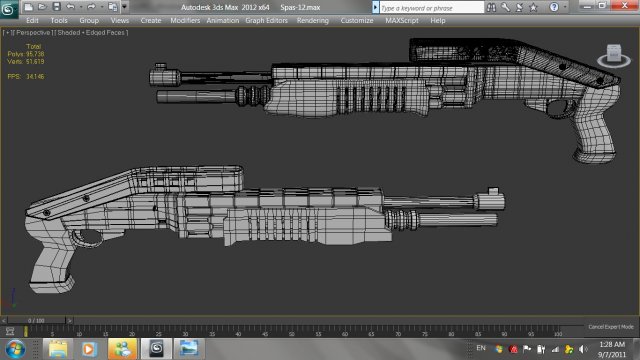Click the time slider 0 / 100 handle
Screen dimensions: 640x360
coord(36,321)
